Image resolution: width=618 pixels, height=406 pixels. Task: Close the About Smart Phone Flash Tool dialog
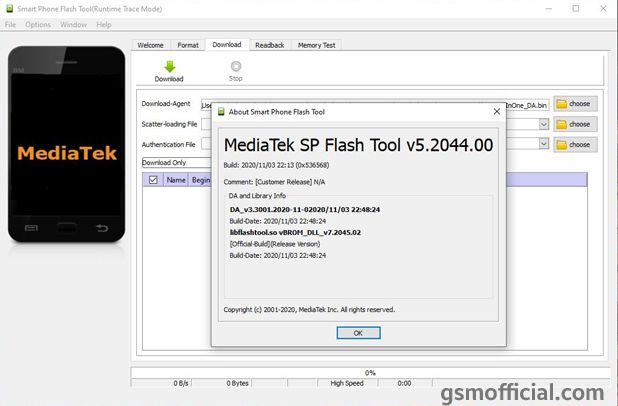click(497, 112)
